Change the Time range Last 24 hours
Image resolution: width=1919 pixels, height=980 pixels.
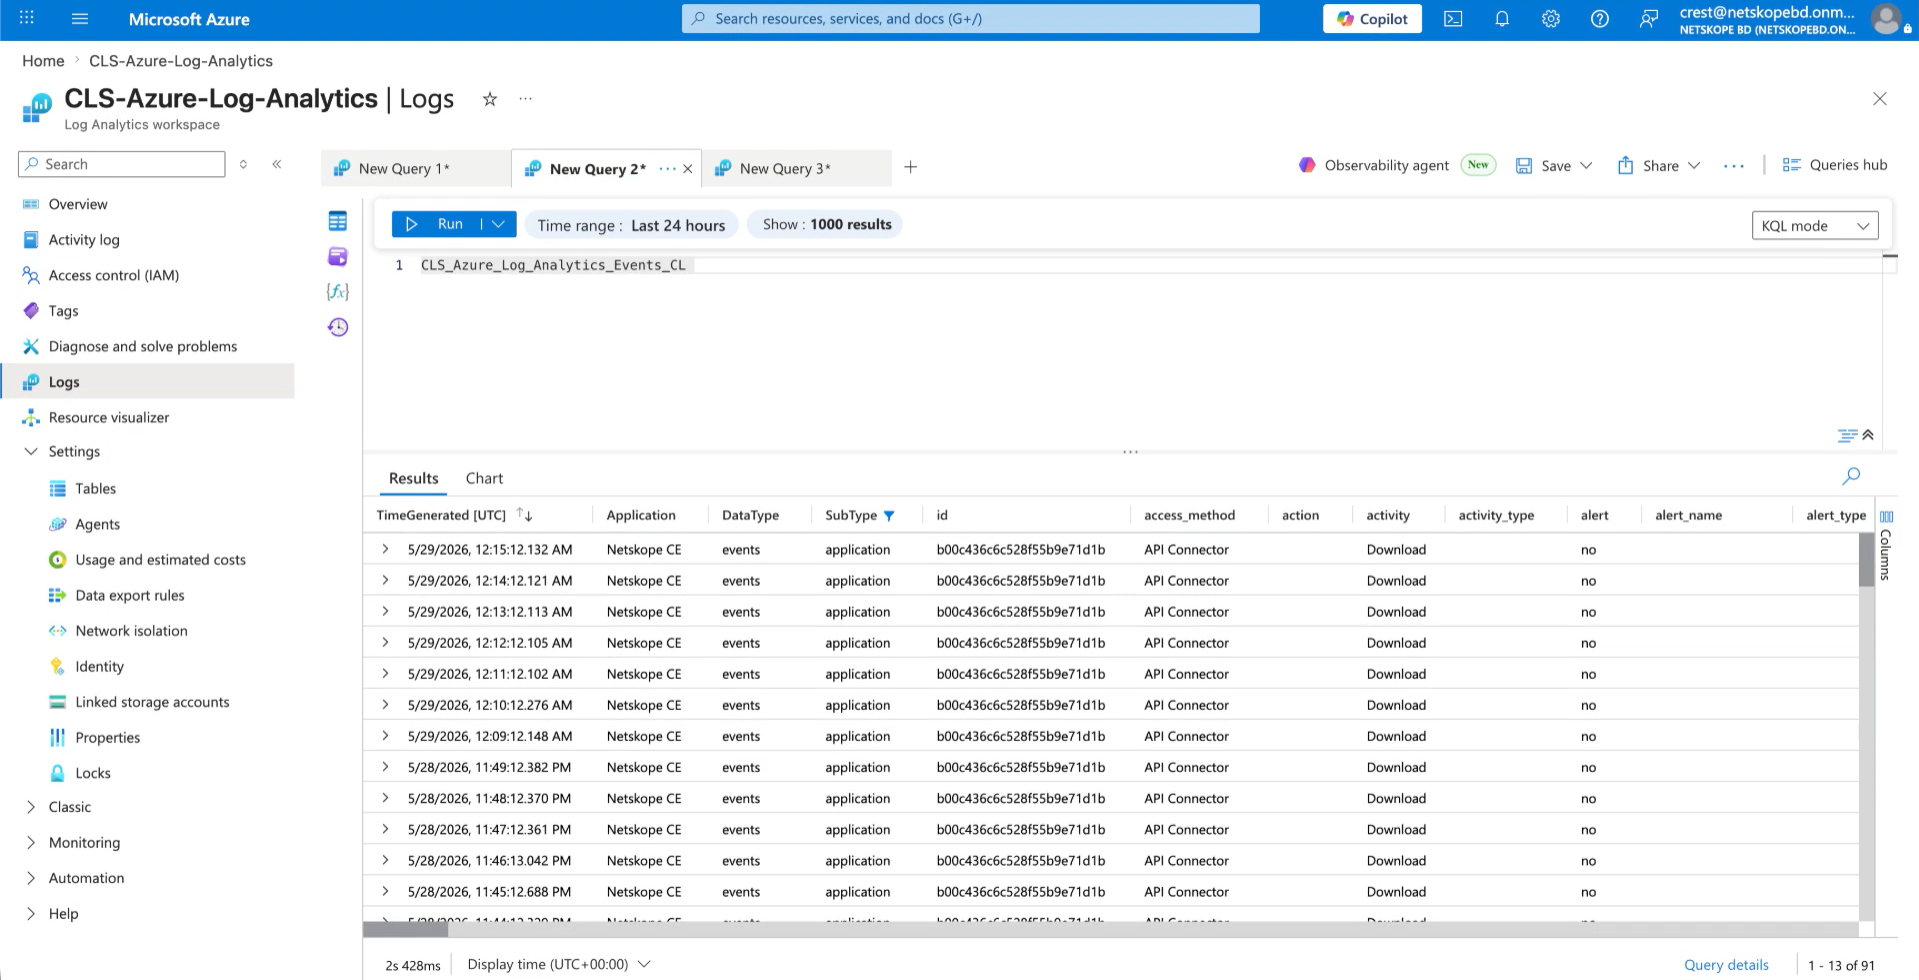[631, 225]
